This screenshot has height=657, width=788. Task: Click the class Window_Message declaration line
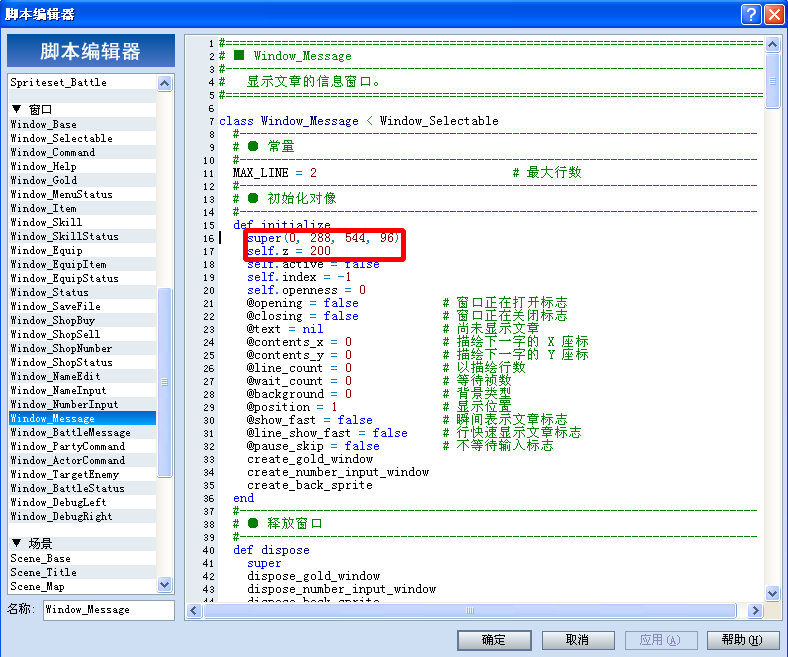click(359, 121)
